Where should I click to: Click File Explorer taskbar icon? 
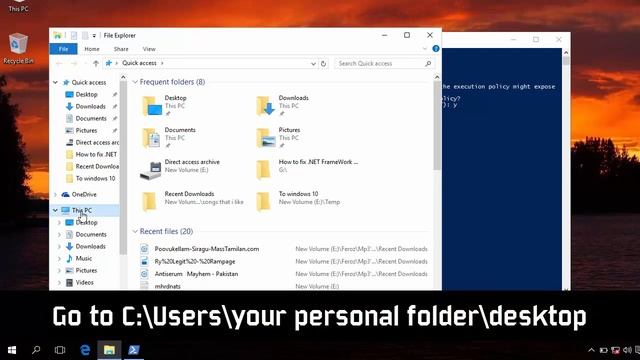109,350
